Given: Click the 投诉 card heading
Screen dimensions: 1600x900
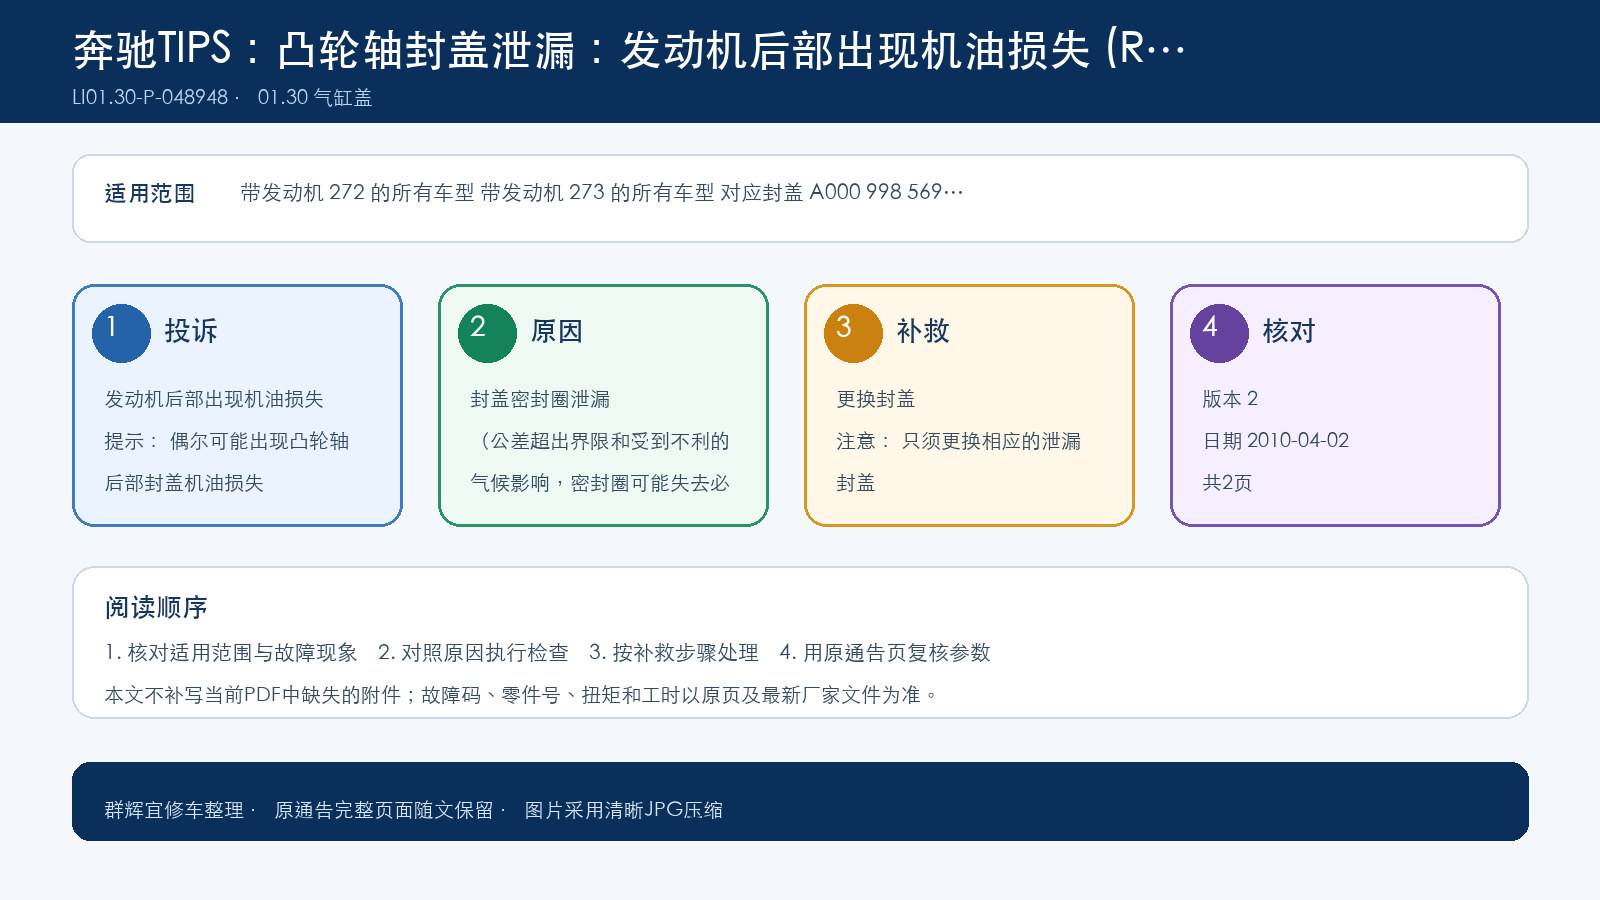Looking at the screenshot, I should tap(191, 331).
